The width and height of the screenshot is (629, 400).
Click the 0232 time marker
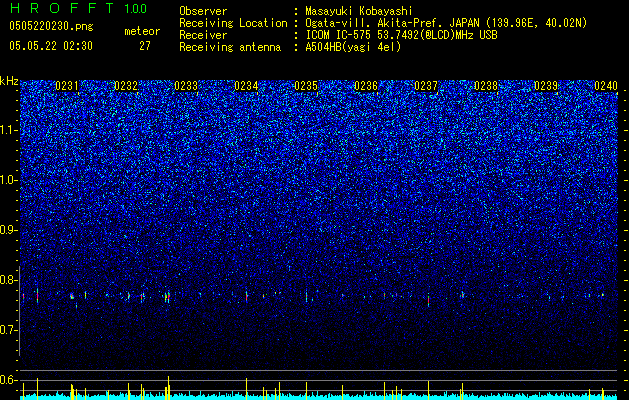pos(126,86)
